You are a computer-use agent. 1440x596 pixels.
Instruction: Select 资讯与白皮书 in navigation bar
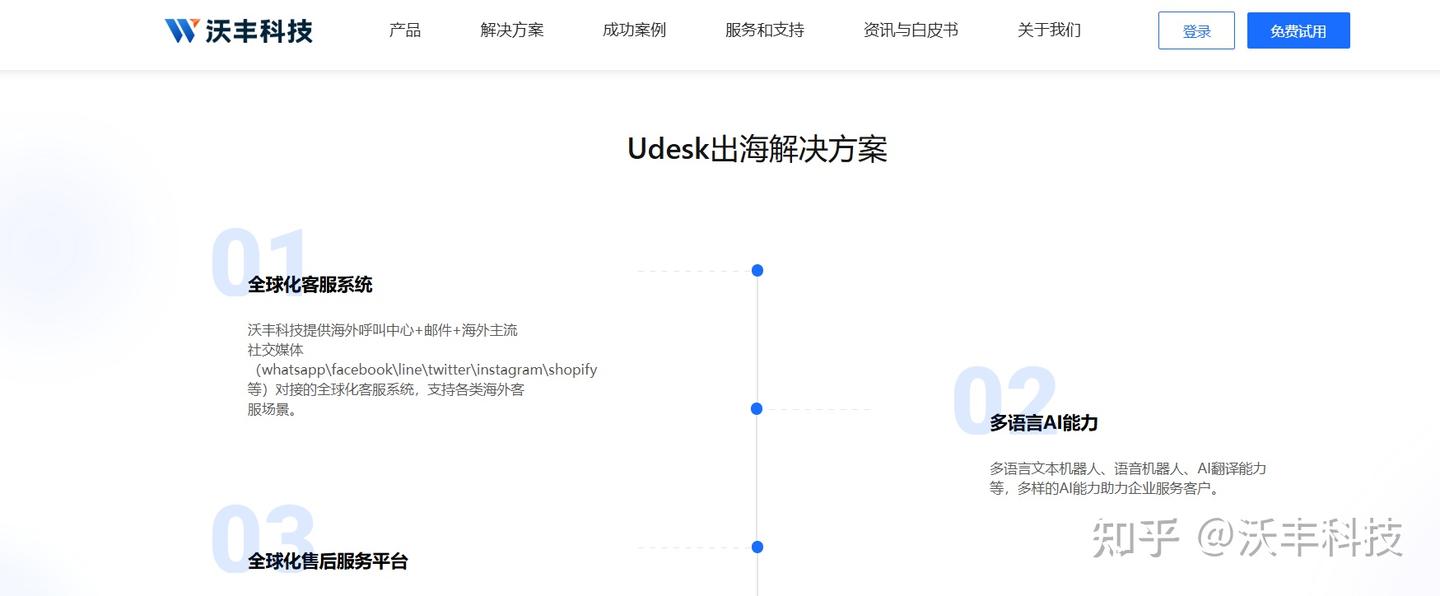click(911, 30)
